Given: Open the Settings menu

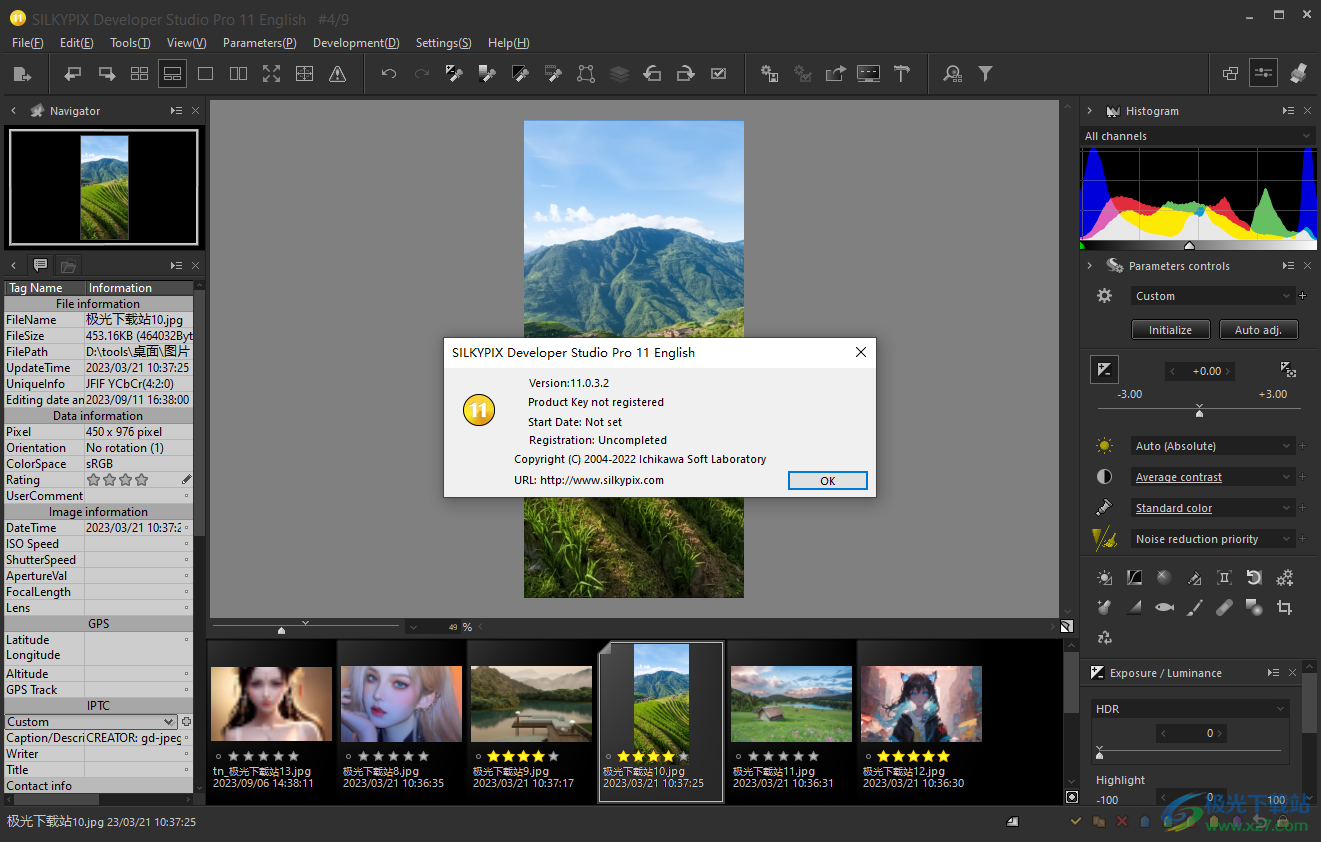Looking at the screenshot, I should coord(443,42).
